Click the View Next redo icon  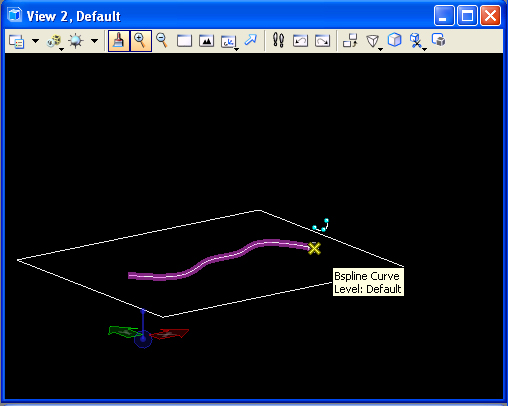tap(322, 41)
